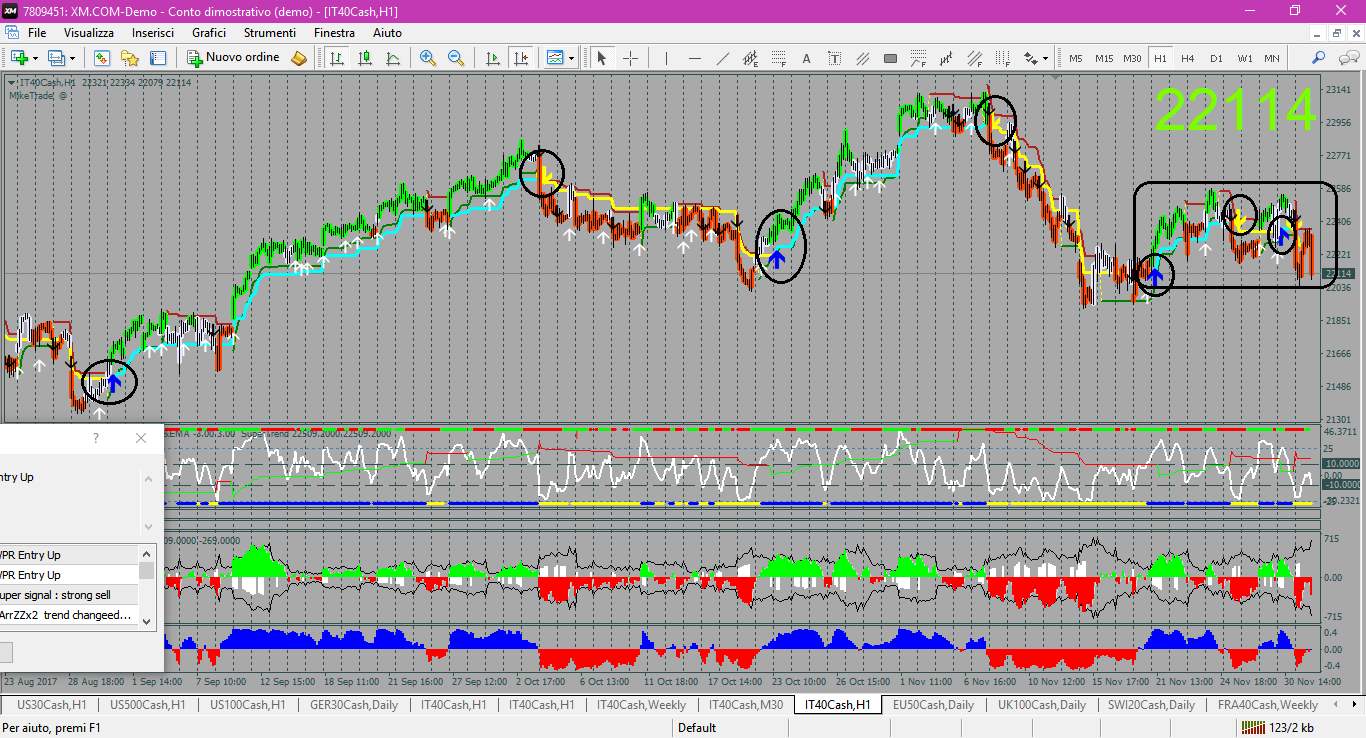Select the horizontal line tool
The image size is (1366, 738).
[694, 58]
